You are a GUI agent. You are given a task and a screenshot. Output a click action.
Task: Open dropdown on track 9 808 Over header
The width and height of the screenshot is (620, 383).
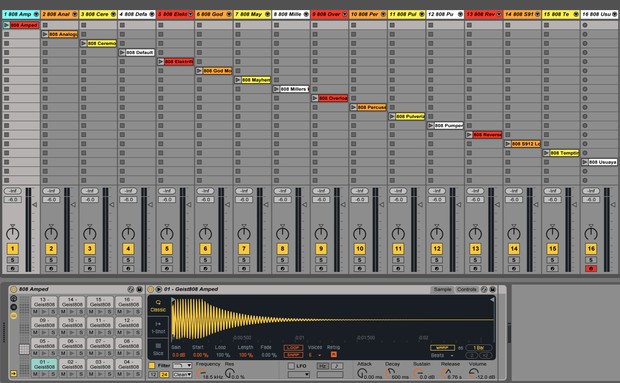tap(344, 14)
